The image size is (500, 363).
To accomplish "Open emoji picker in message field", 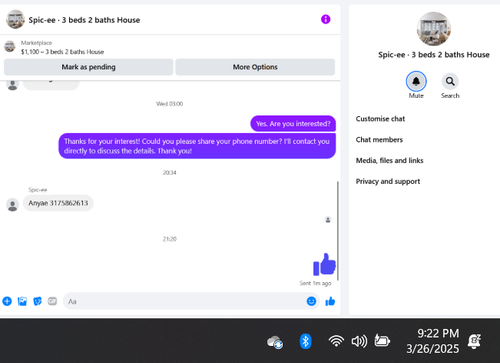I will click(311, 301).
